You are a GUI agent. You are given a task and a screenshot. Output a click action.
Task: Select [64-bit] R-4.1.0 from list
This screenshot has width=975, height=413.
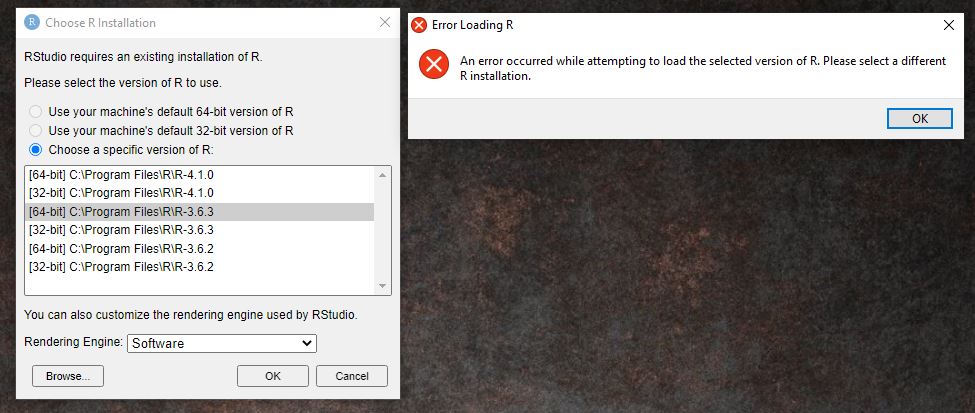[x=200, y=175]
